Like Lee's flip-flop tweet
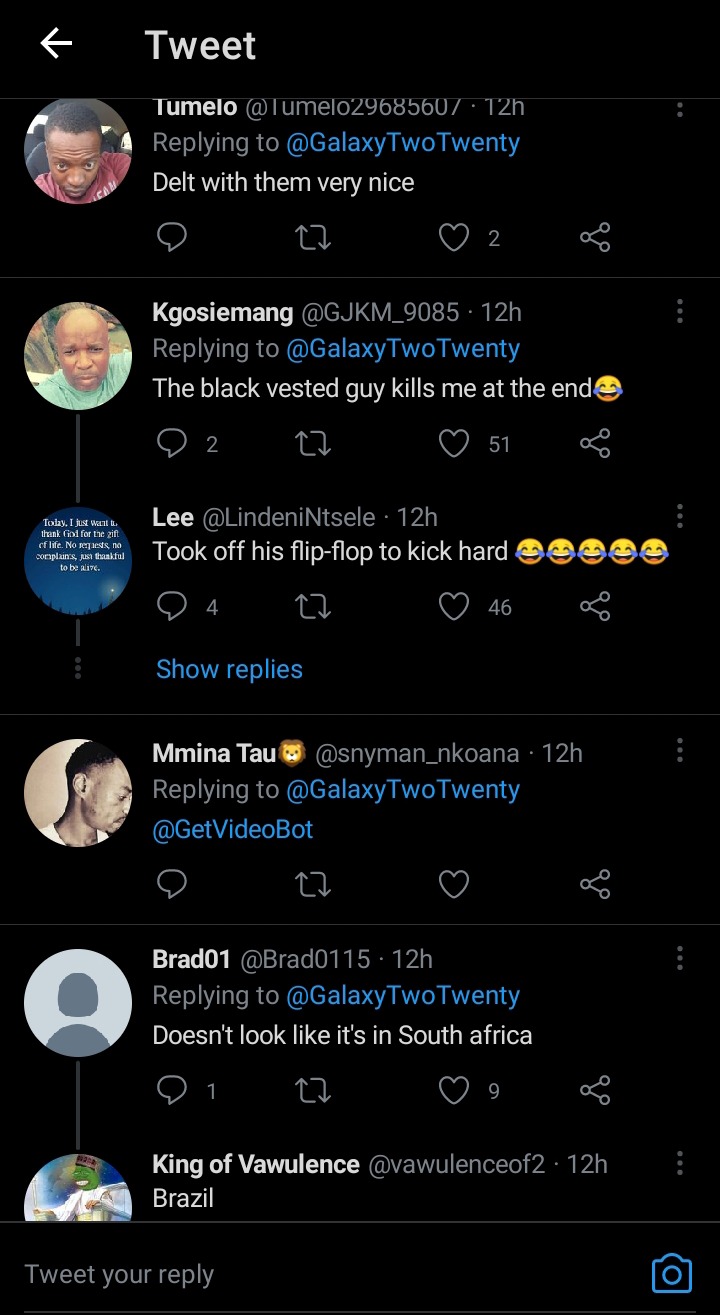720x1315 pixels. 455,606
